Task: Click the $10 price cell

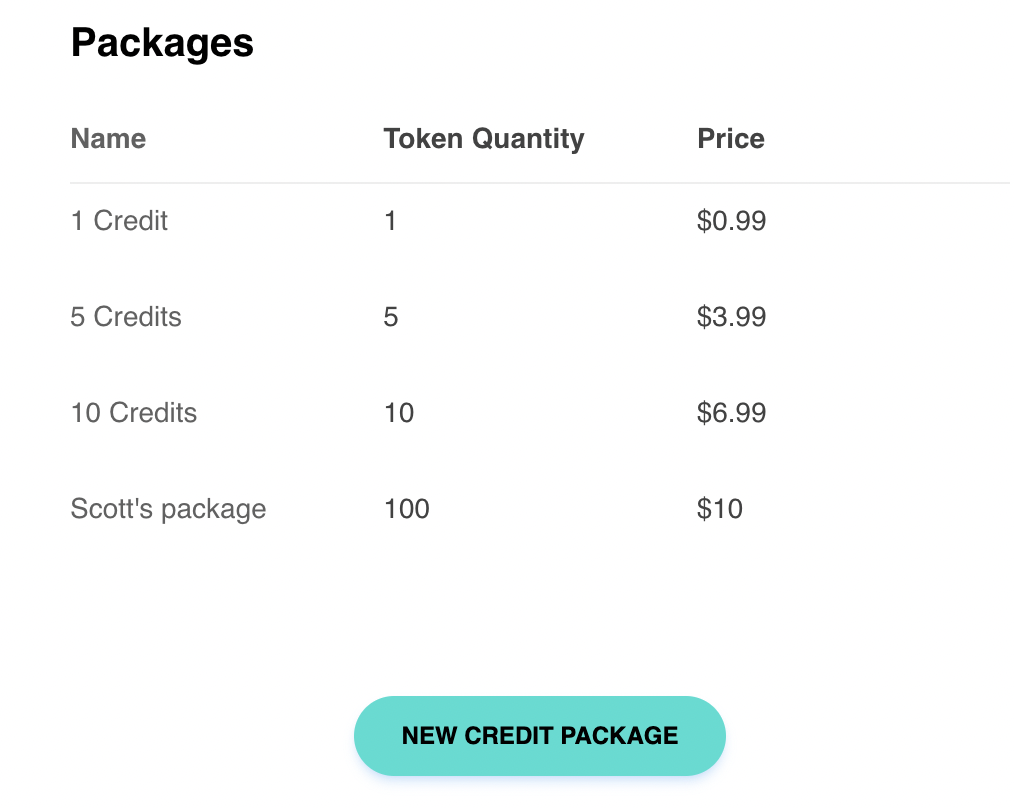Action: click(720, 508)
